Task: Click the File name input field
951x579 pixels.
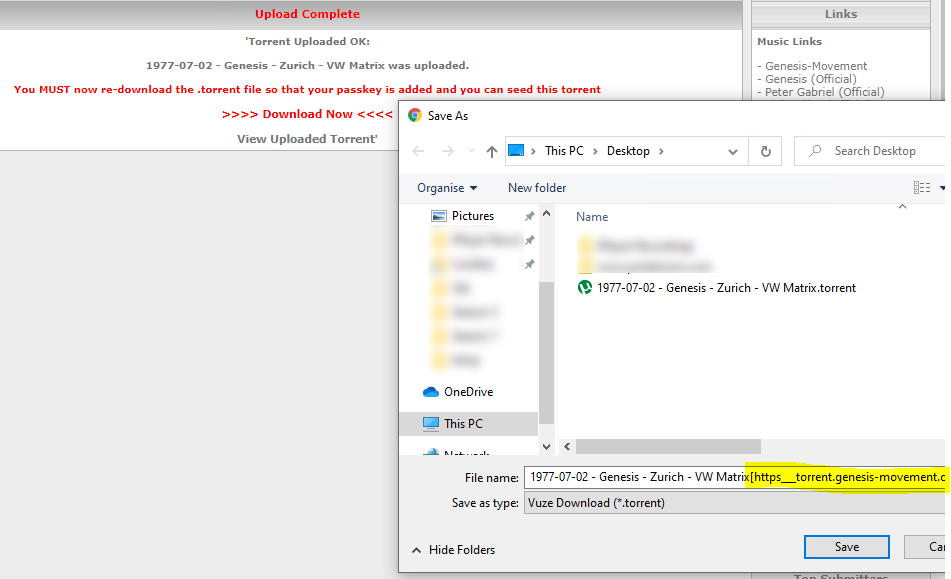Action: click(x=735, y=477)
